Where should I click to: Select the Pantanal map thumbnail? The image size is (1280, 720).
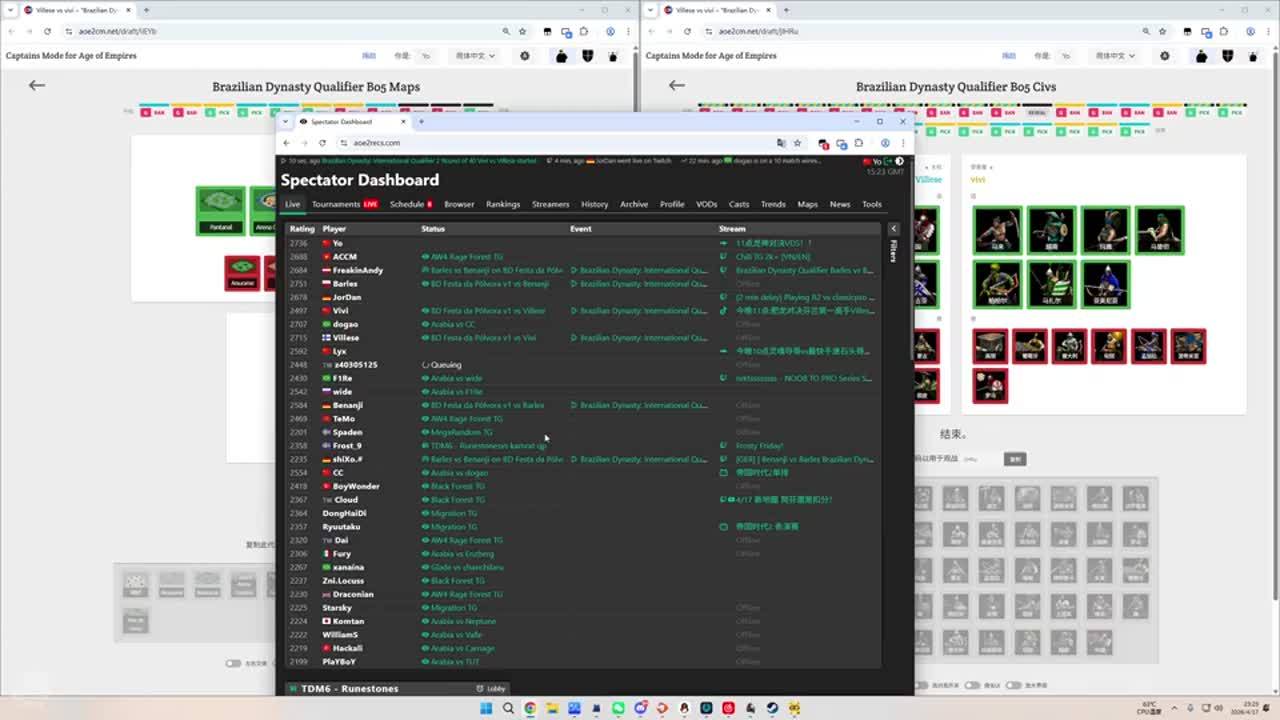tap(220, 209)
